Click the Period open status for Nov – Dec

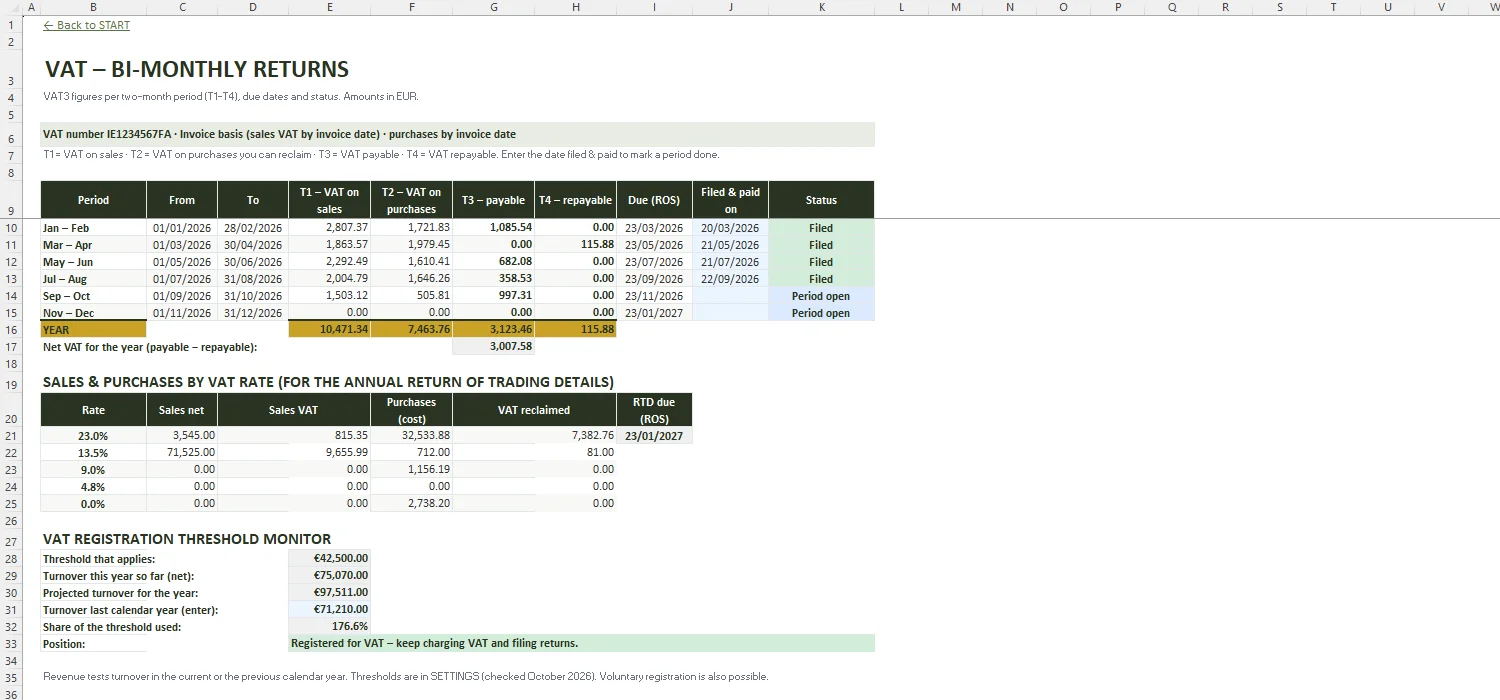point(821,313)
